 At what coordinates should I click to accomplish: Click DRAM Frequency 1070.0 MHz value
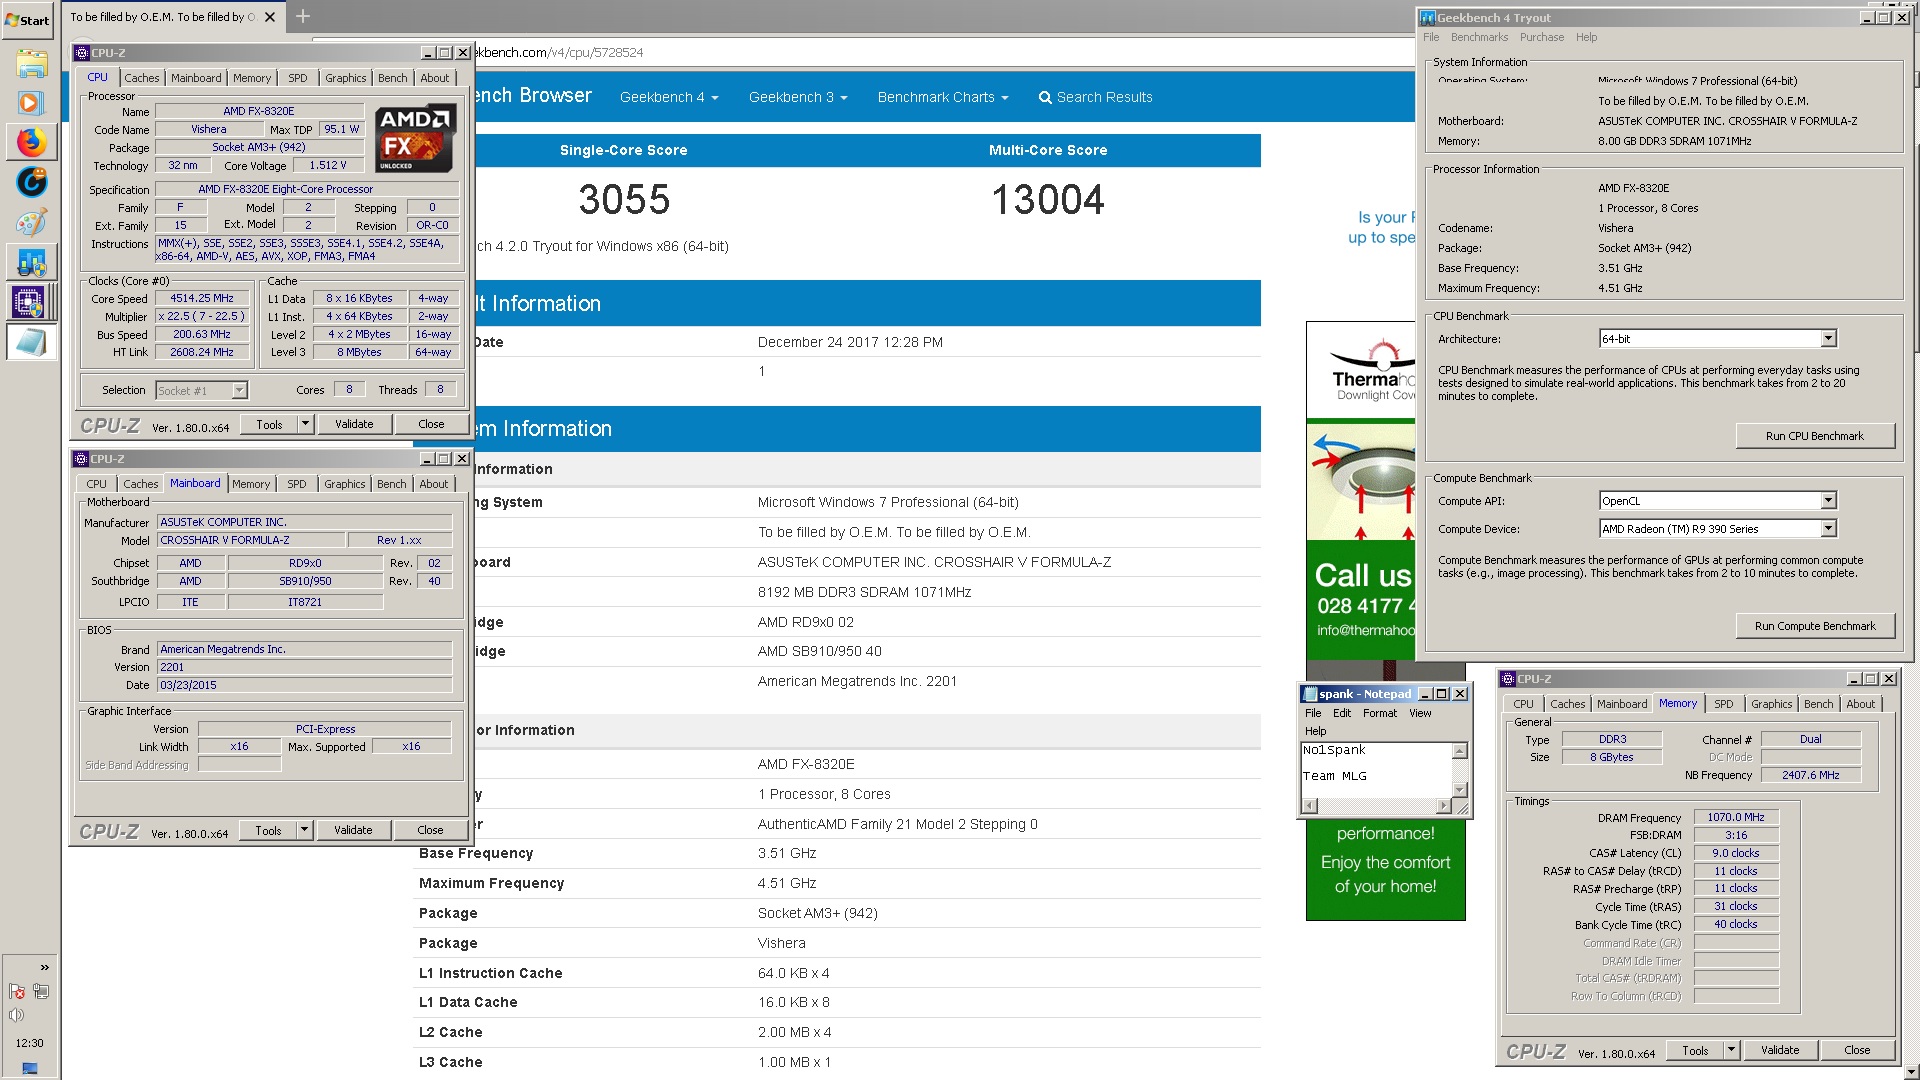[x=1736, y=817]
